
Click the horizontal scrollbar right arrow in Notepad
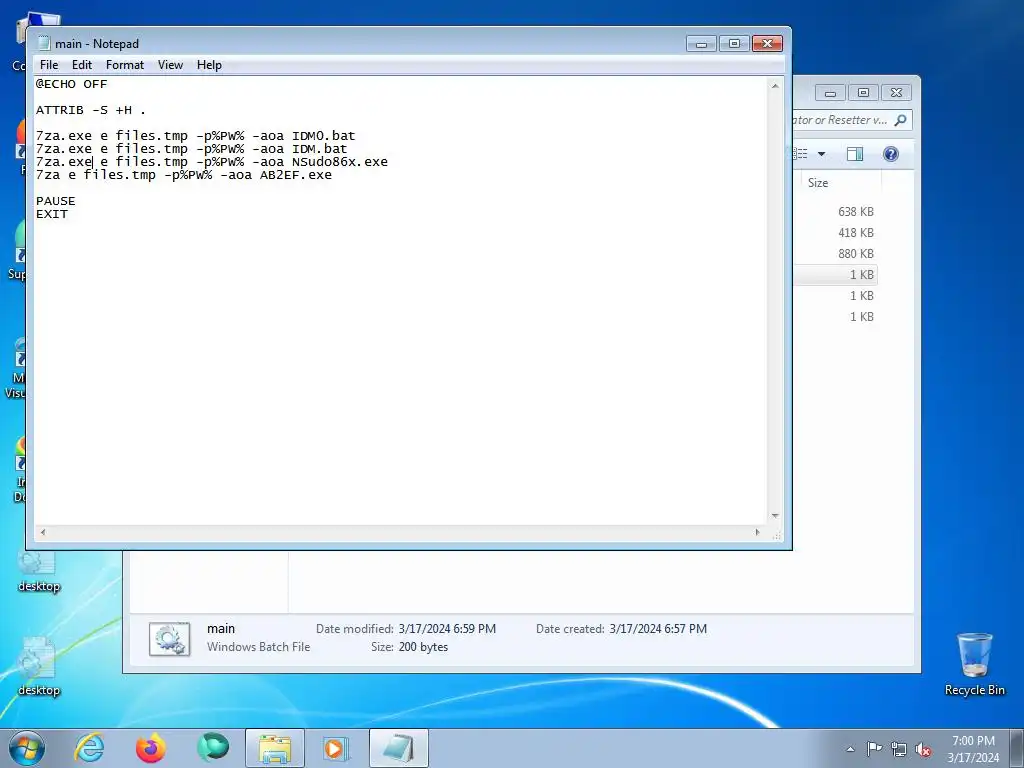pyautogui.click(x=758, y=532)
